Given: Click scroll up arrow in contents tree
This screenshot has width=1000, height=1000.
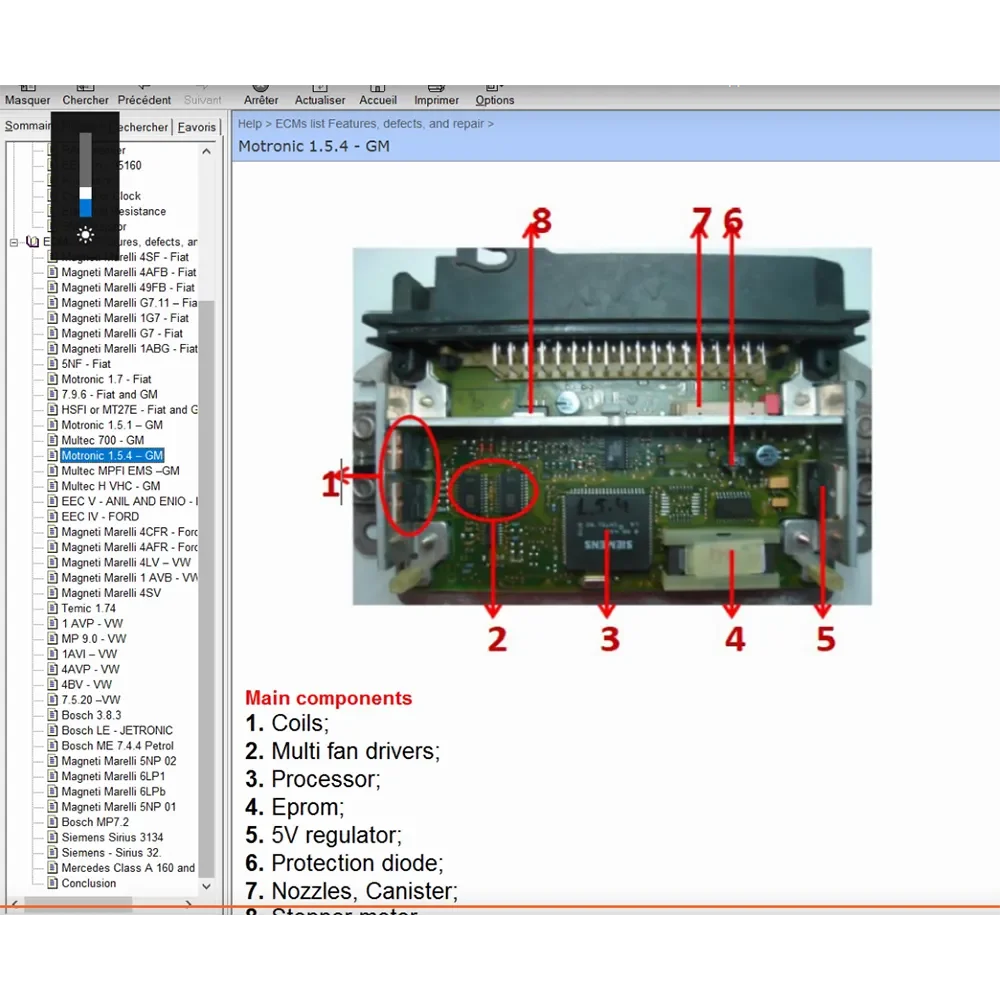Looking at the screenshot, I should coord(206,151).
